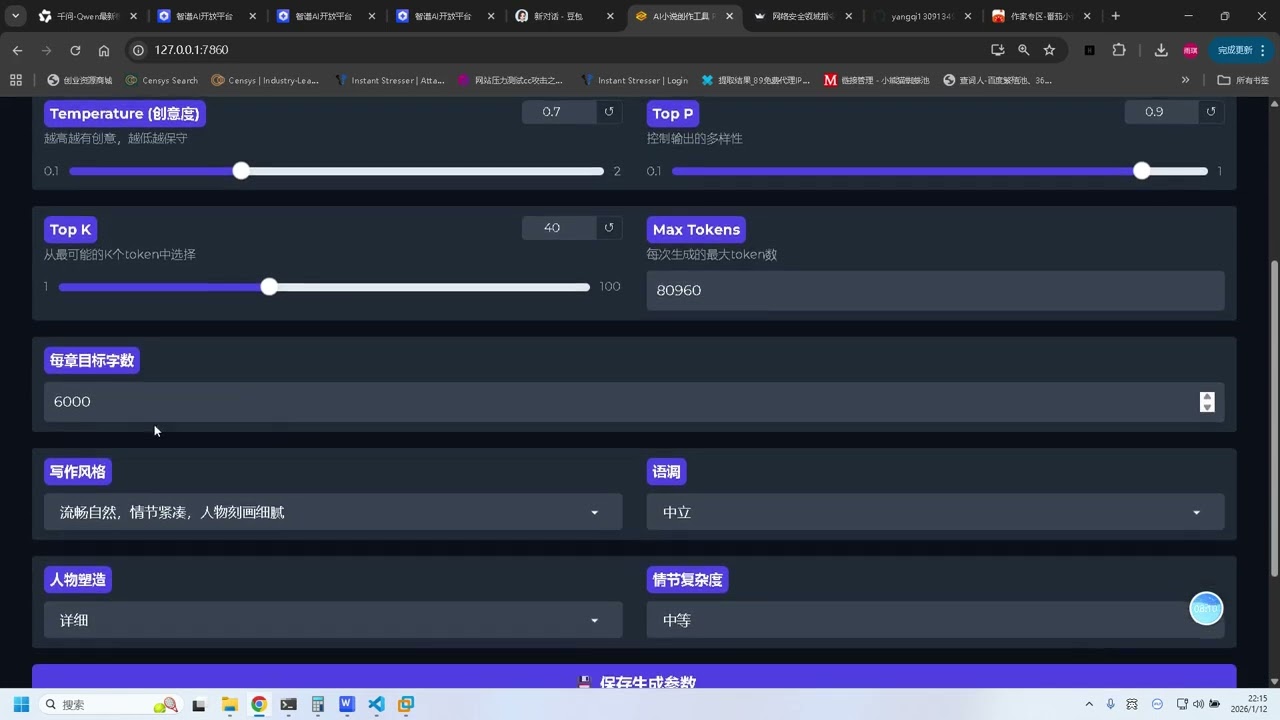1280x720 pixels.
Task: Click the site information icon in address bar
Action: (139, 50)
